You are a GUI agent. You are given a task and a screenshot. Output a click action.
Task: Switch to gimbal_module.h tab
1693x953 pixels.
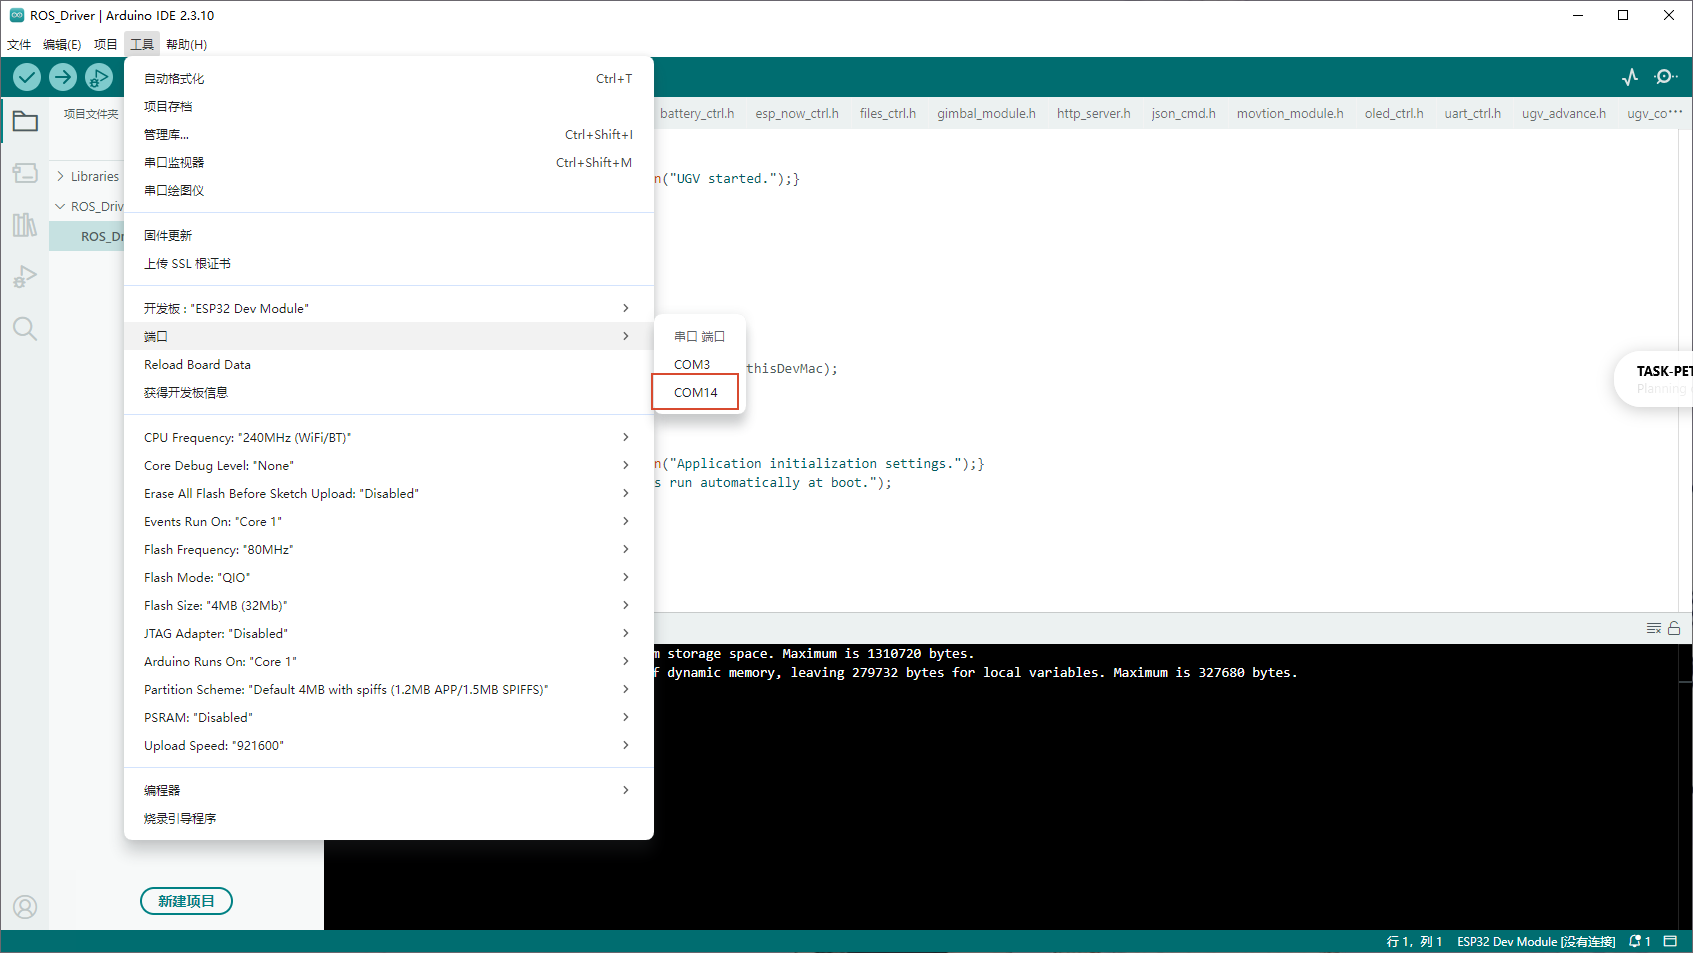986,113
